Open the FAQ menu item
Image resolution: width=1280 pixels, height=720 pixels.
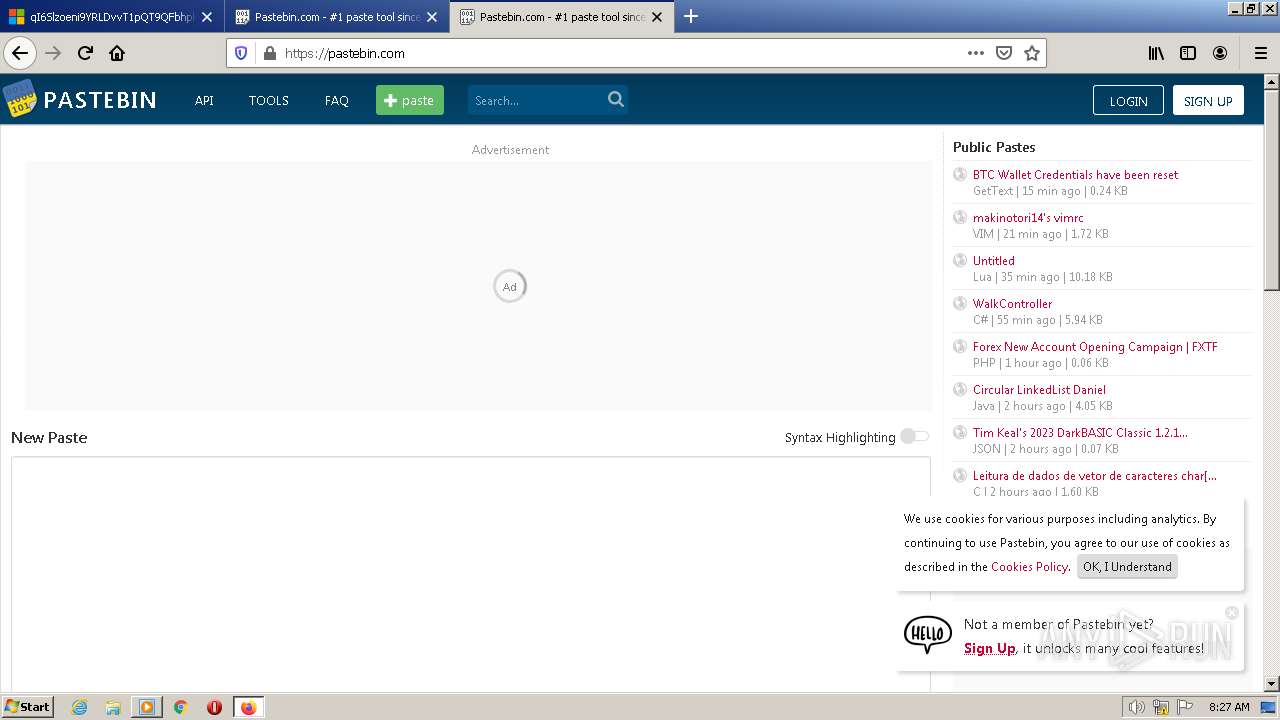coord(337,100)
